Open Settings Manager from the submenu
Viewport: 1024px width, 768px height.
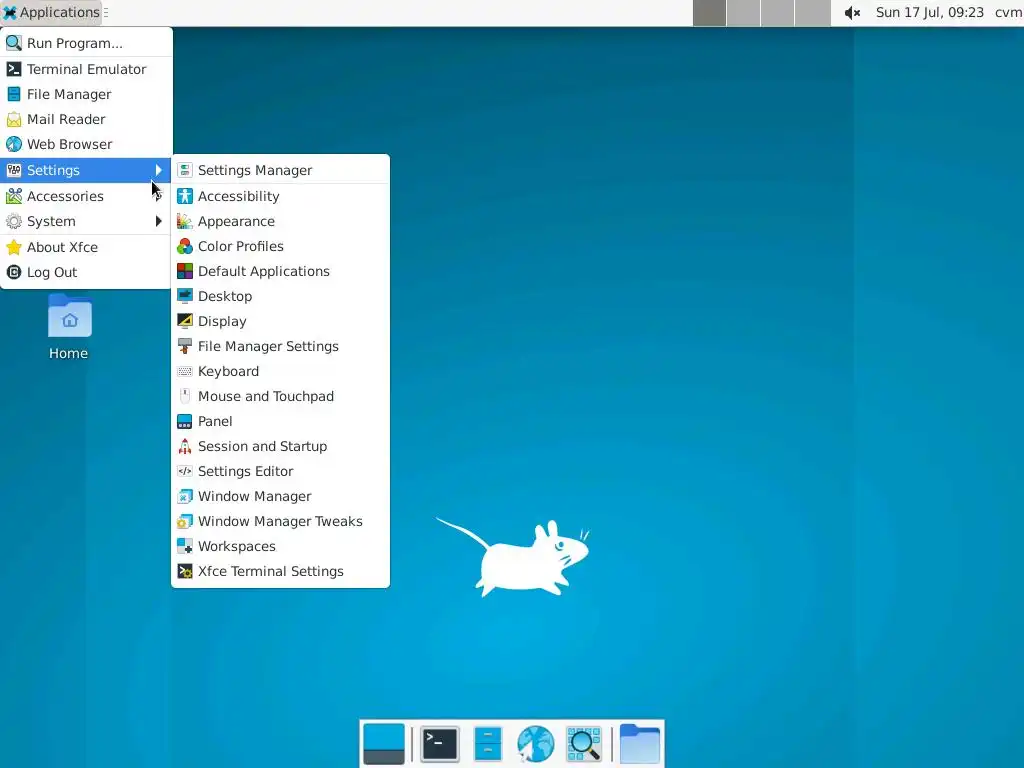coord(281,170)
